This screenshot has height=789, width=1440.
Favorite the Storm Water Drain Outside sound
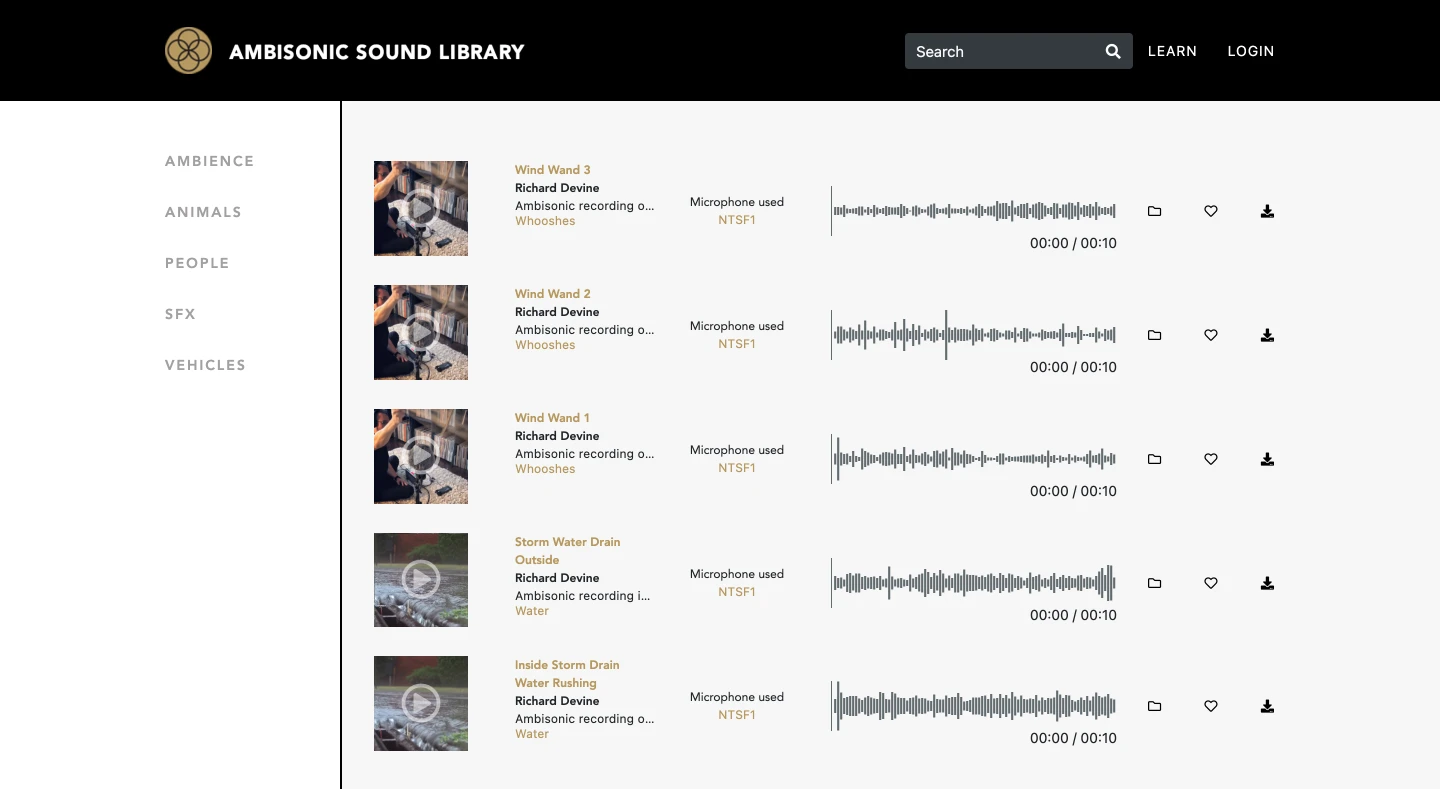(1211, 583)
